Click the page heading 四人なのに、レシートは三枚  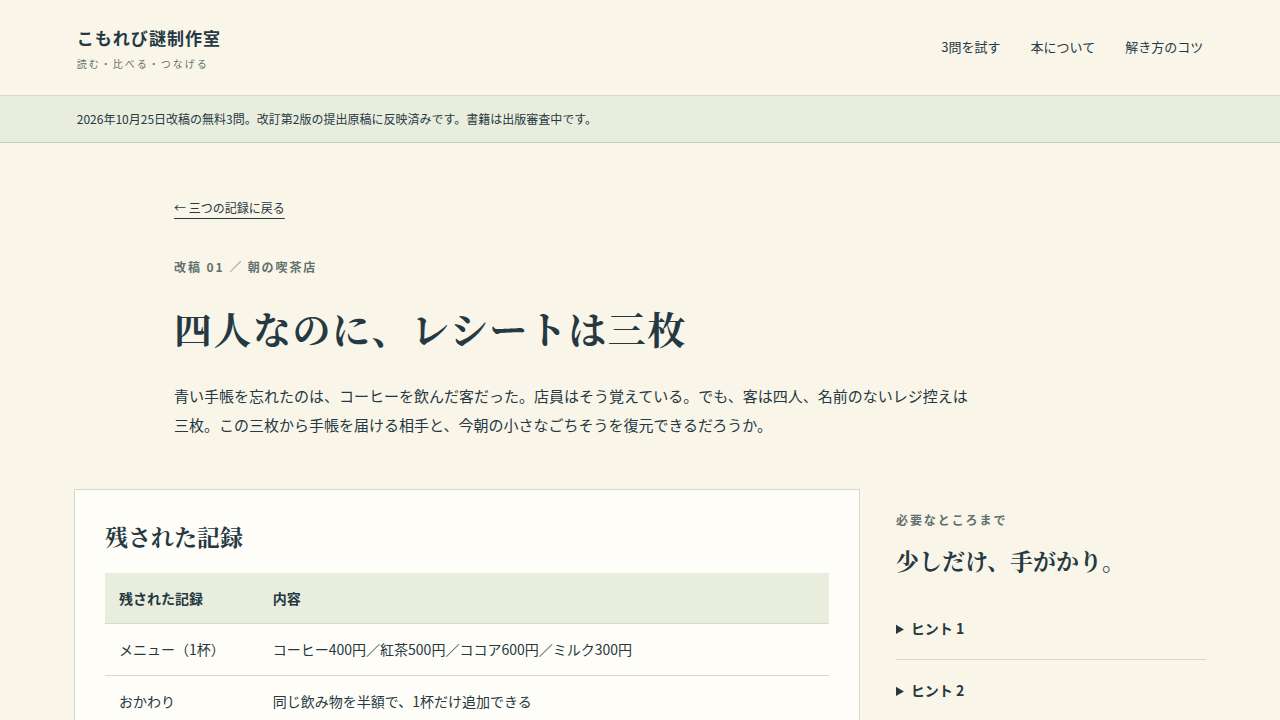coord(430,331)
